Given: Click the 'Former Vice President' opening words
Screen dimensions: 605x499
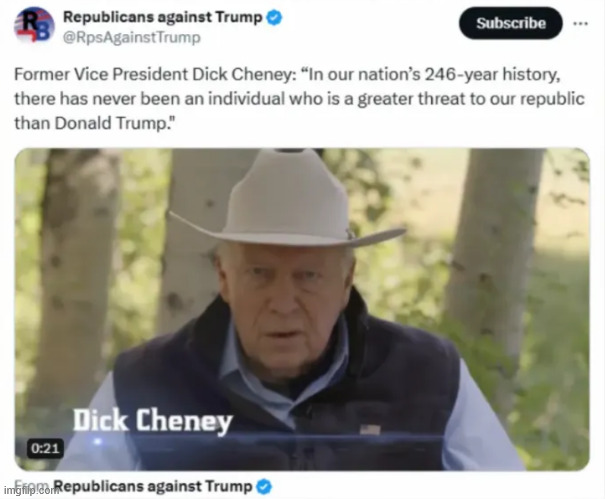Looking at the screenshot, I should point(101,74).
